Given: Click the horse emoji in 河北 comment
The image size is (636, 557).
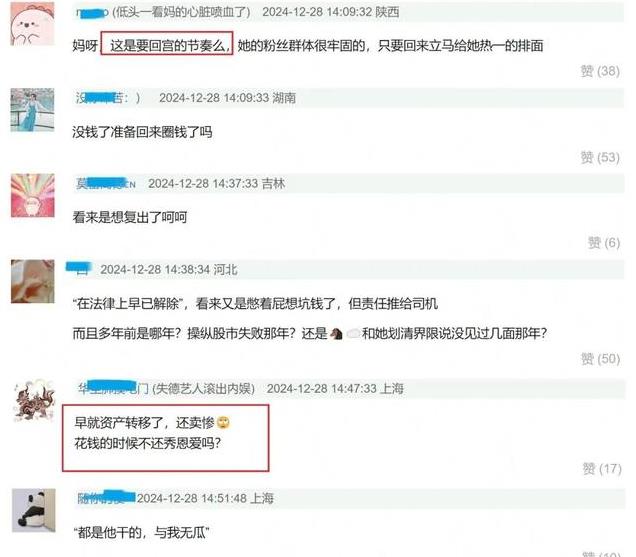Looking at the screenshot, I should (x=336, y=333).
